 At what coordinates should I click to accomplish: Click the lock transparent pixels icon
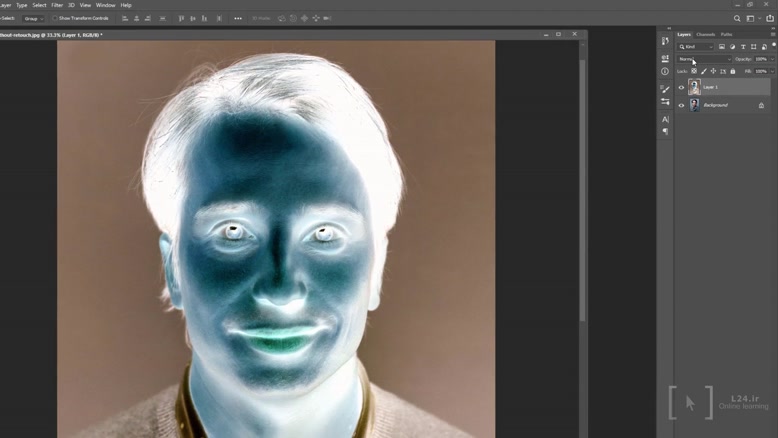(x=694, y=71)
